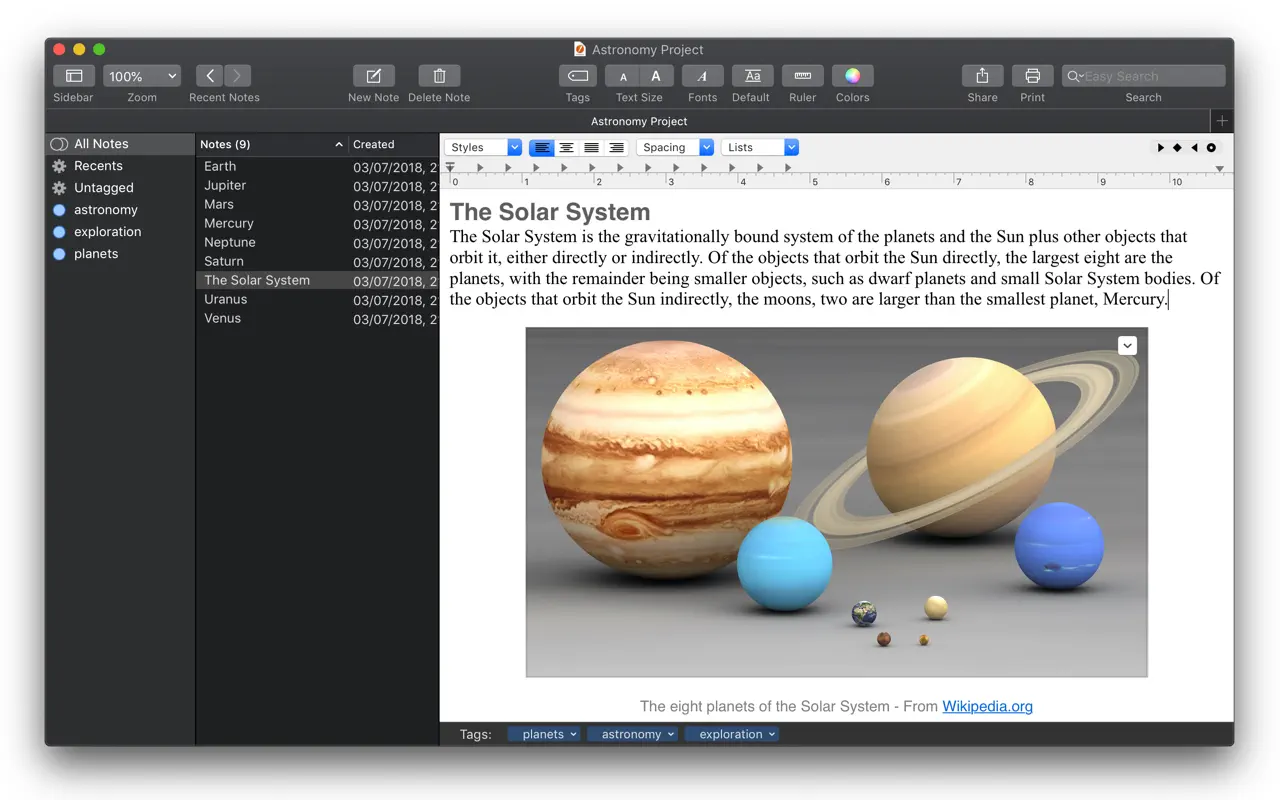Print the note using Print icon
Screen dimensions: 1280x800
pyautogui.click(x=1032, y=76)
